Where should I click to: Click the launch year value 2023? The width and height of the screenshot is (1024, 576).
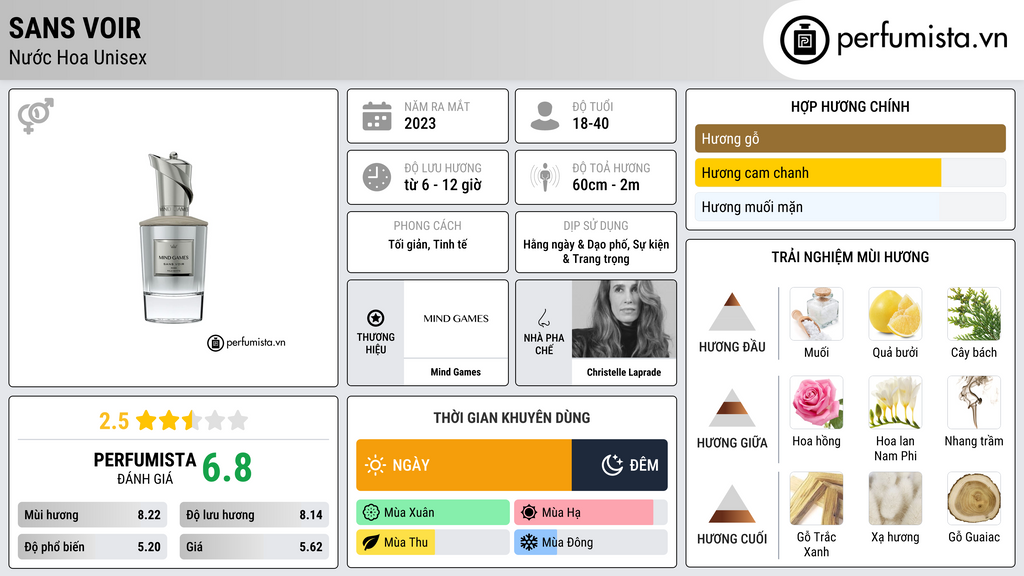pyautogui.click(x=420, y=123)
